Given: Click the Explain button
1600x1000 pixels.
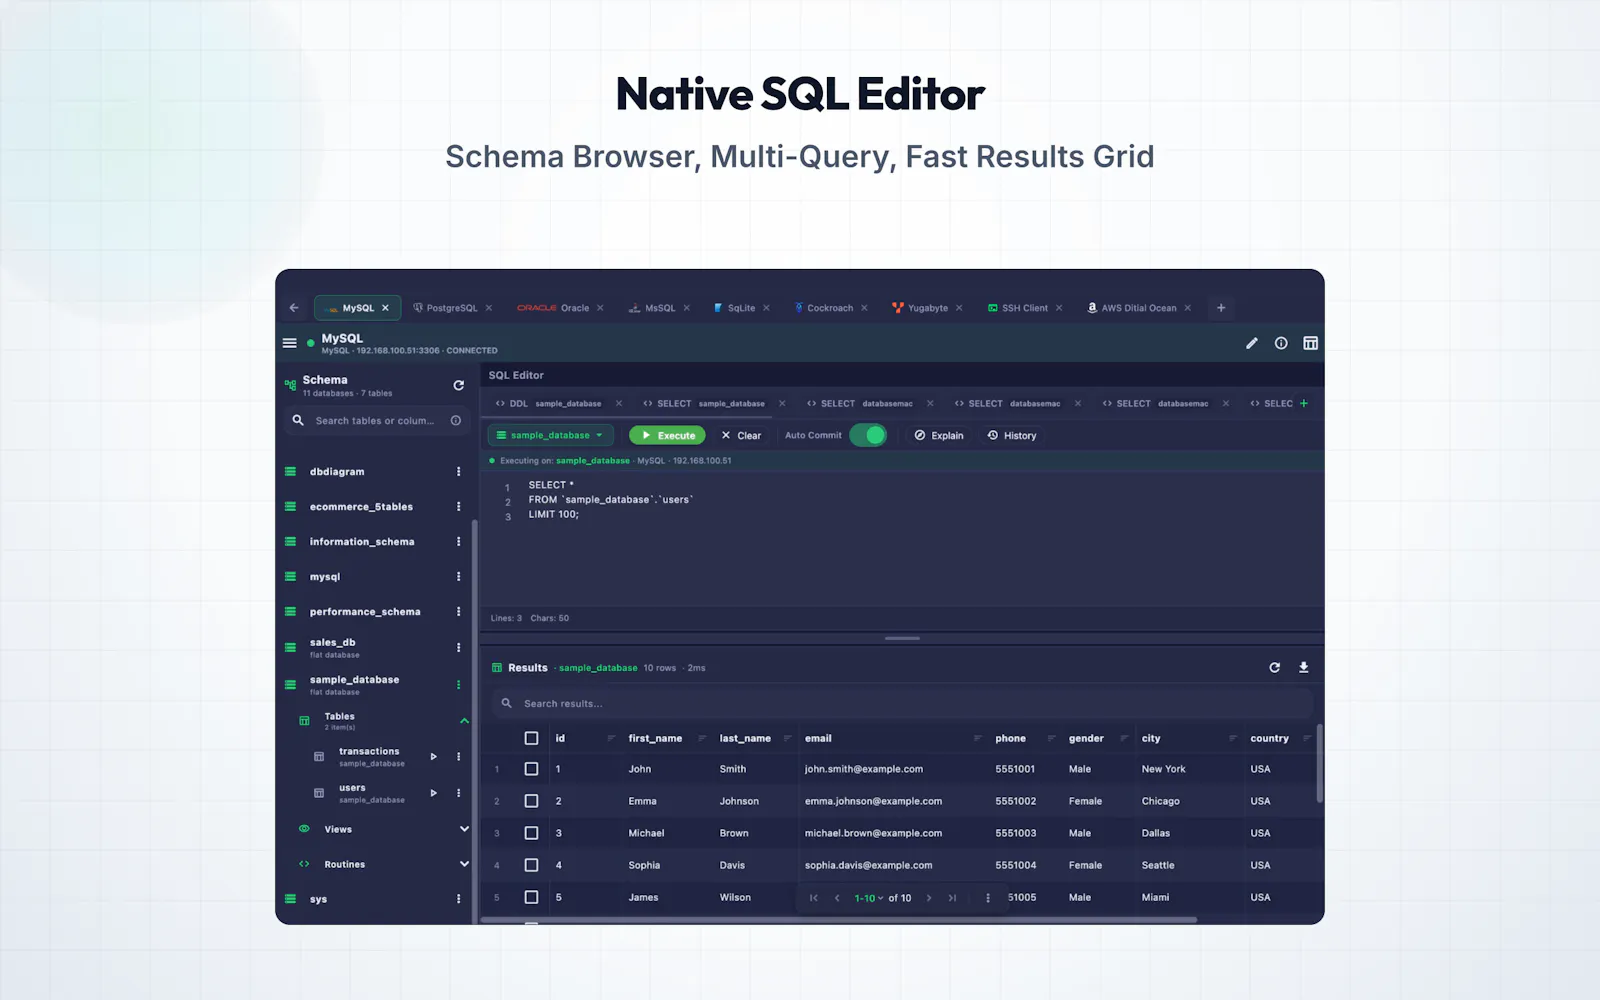Looking at the screenshot, I should pos(939,436).
